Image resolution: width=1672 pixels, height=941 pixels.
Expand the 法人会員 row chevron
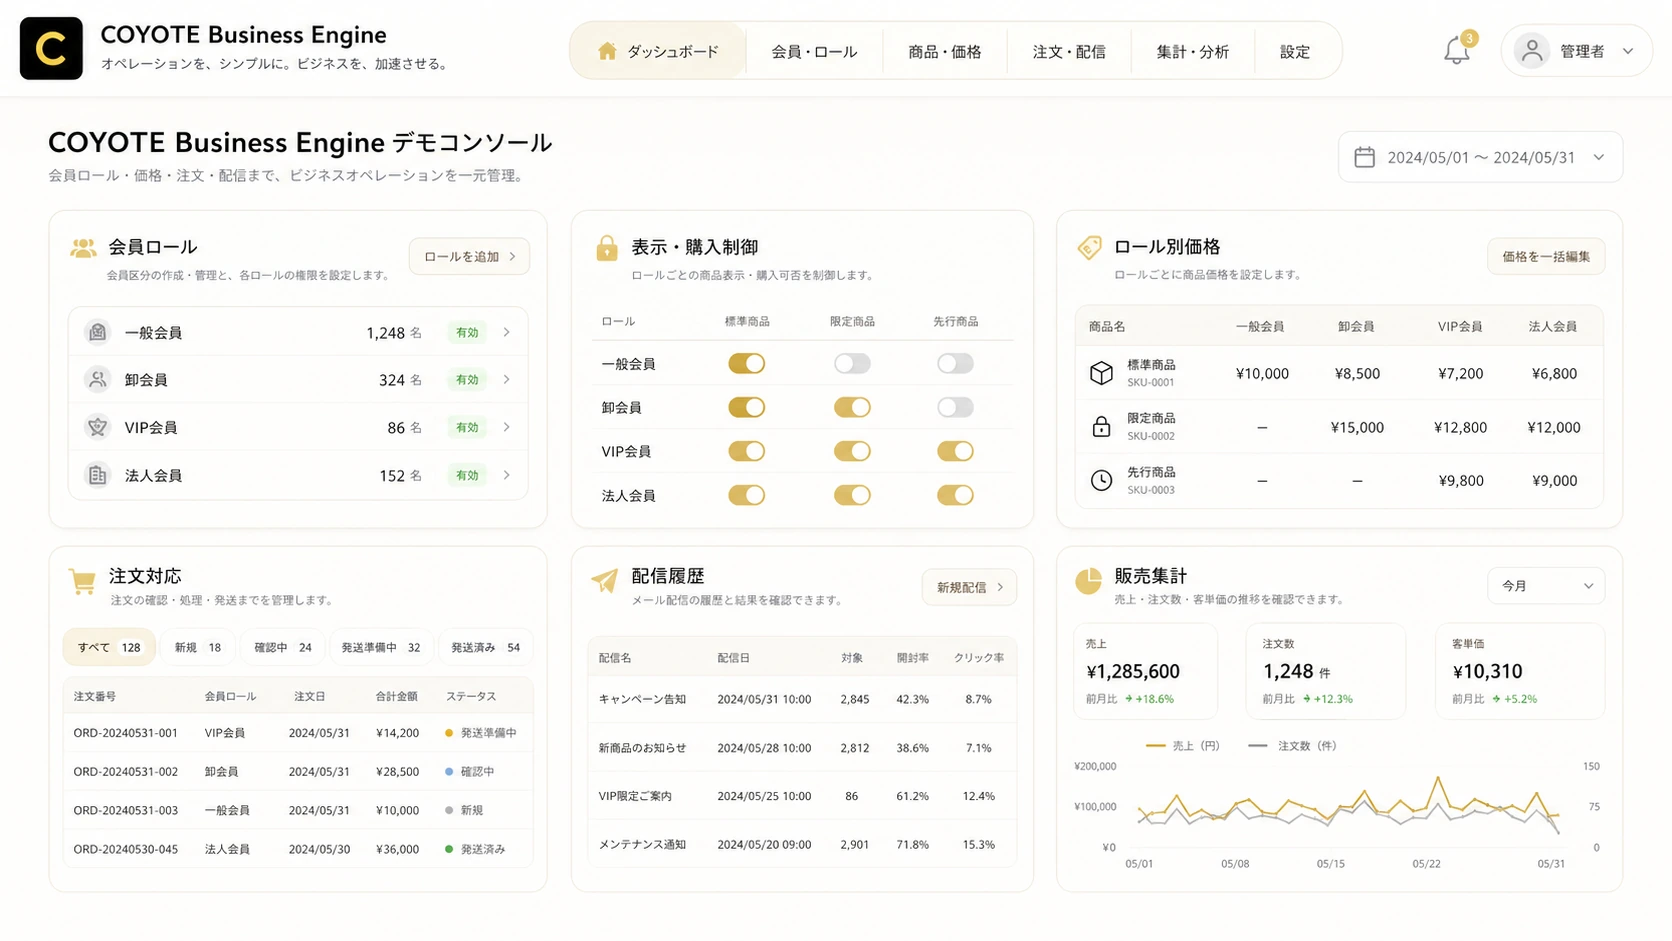[x=507, y=475]
